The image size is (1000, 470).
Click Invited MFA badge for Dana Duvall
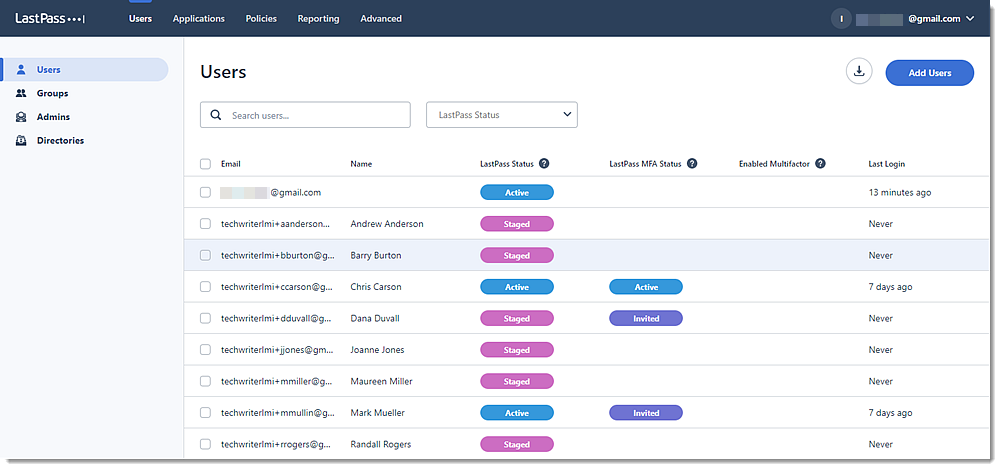(645, 318)
